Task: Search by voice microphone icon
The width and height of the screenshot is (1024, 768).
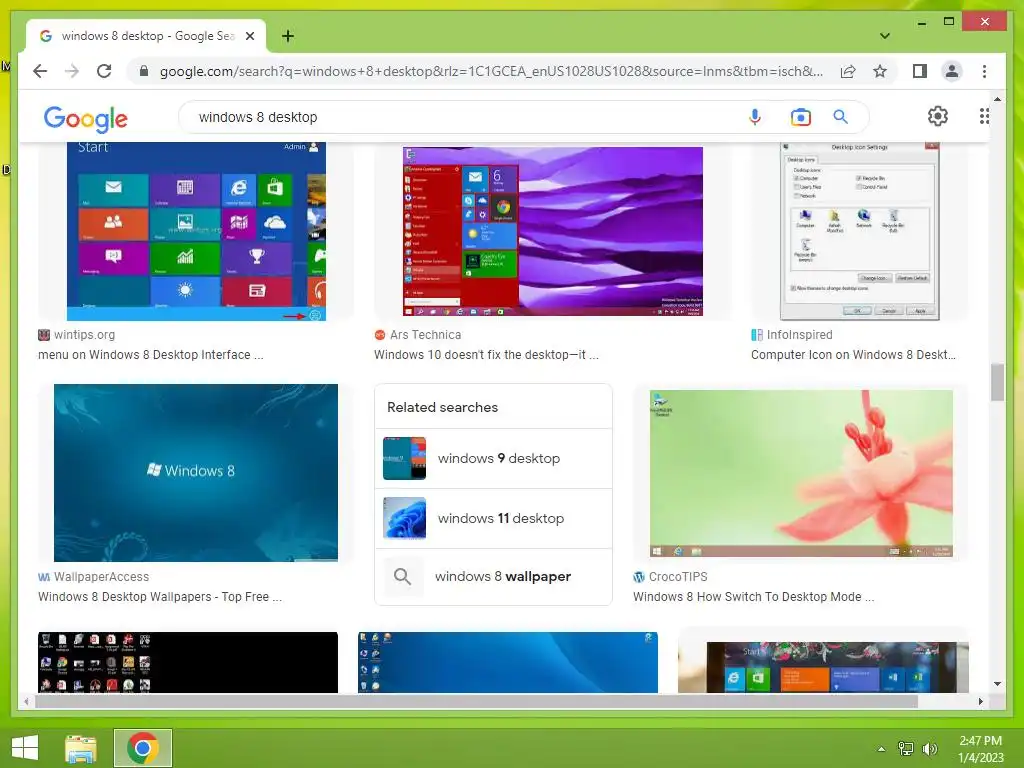Action: click(754, 117)
